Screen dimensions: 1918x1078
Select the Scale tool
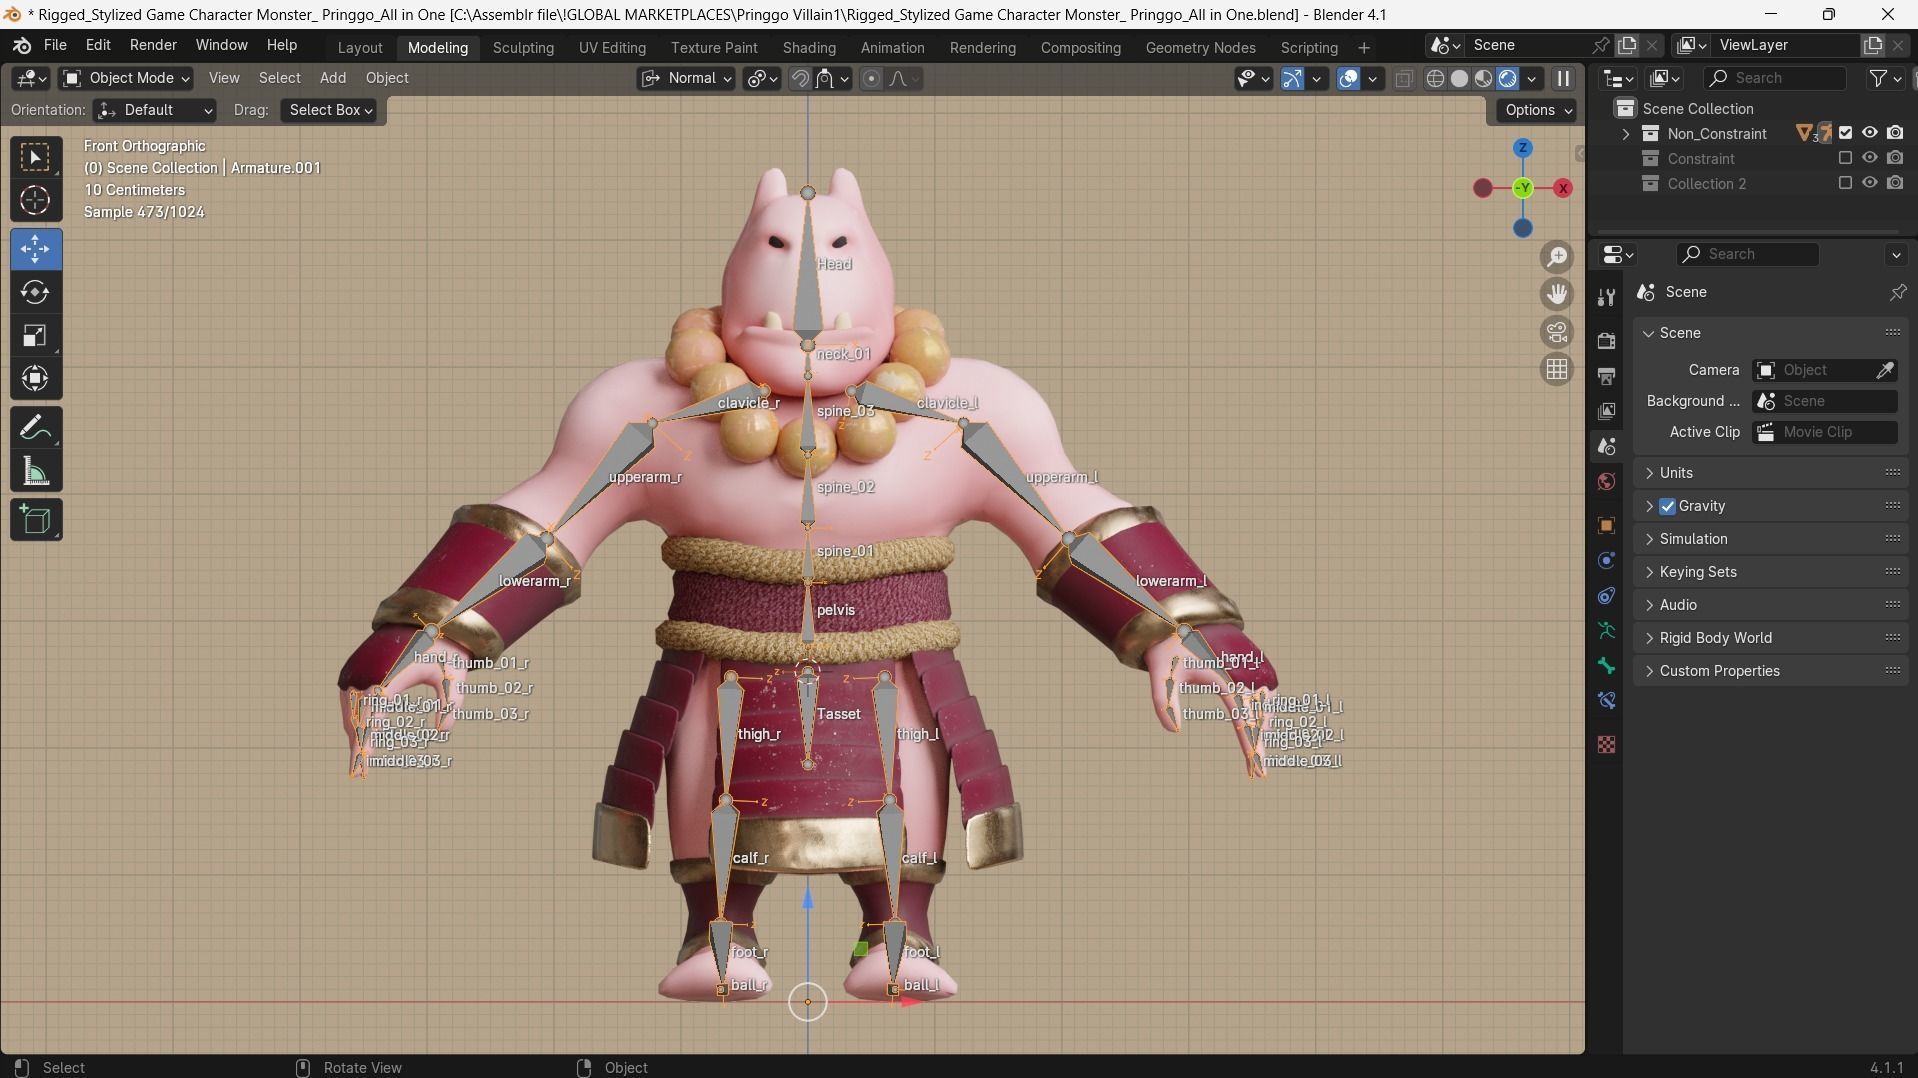pyautogui.click(x=36, y=335)
